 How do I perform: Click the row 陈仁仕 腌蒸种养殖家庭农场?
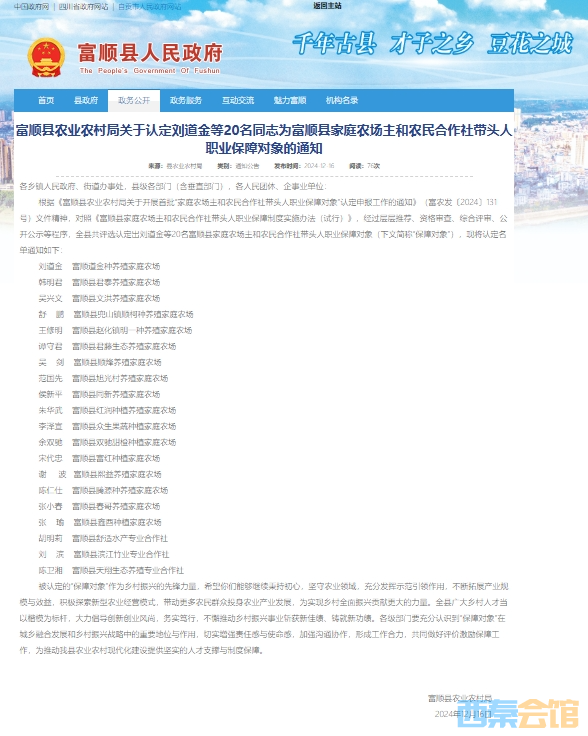click(x=103, y=490)
